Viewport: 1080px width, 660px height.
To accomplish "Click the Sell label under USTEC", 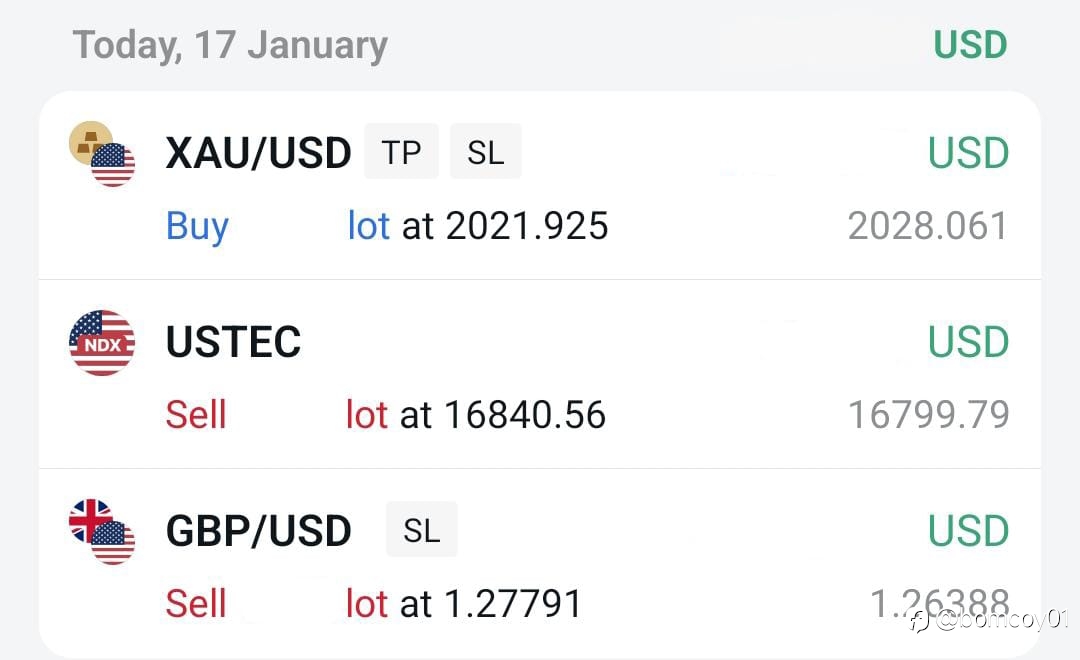I will pyautogui.click(x=196, y=415).
